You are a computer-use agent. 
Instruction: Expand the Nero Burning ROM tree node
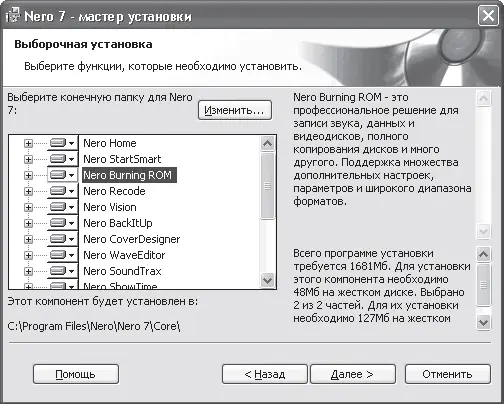point(28,175)
